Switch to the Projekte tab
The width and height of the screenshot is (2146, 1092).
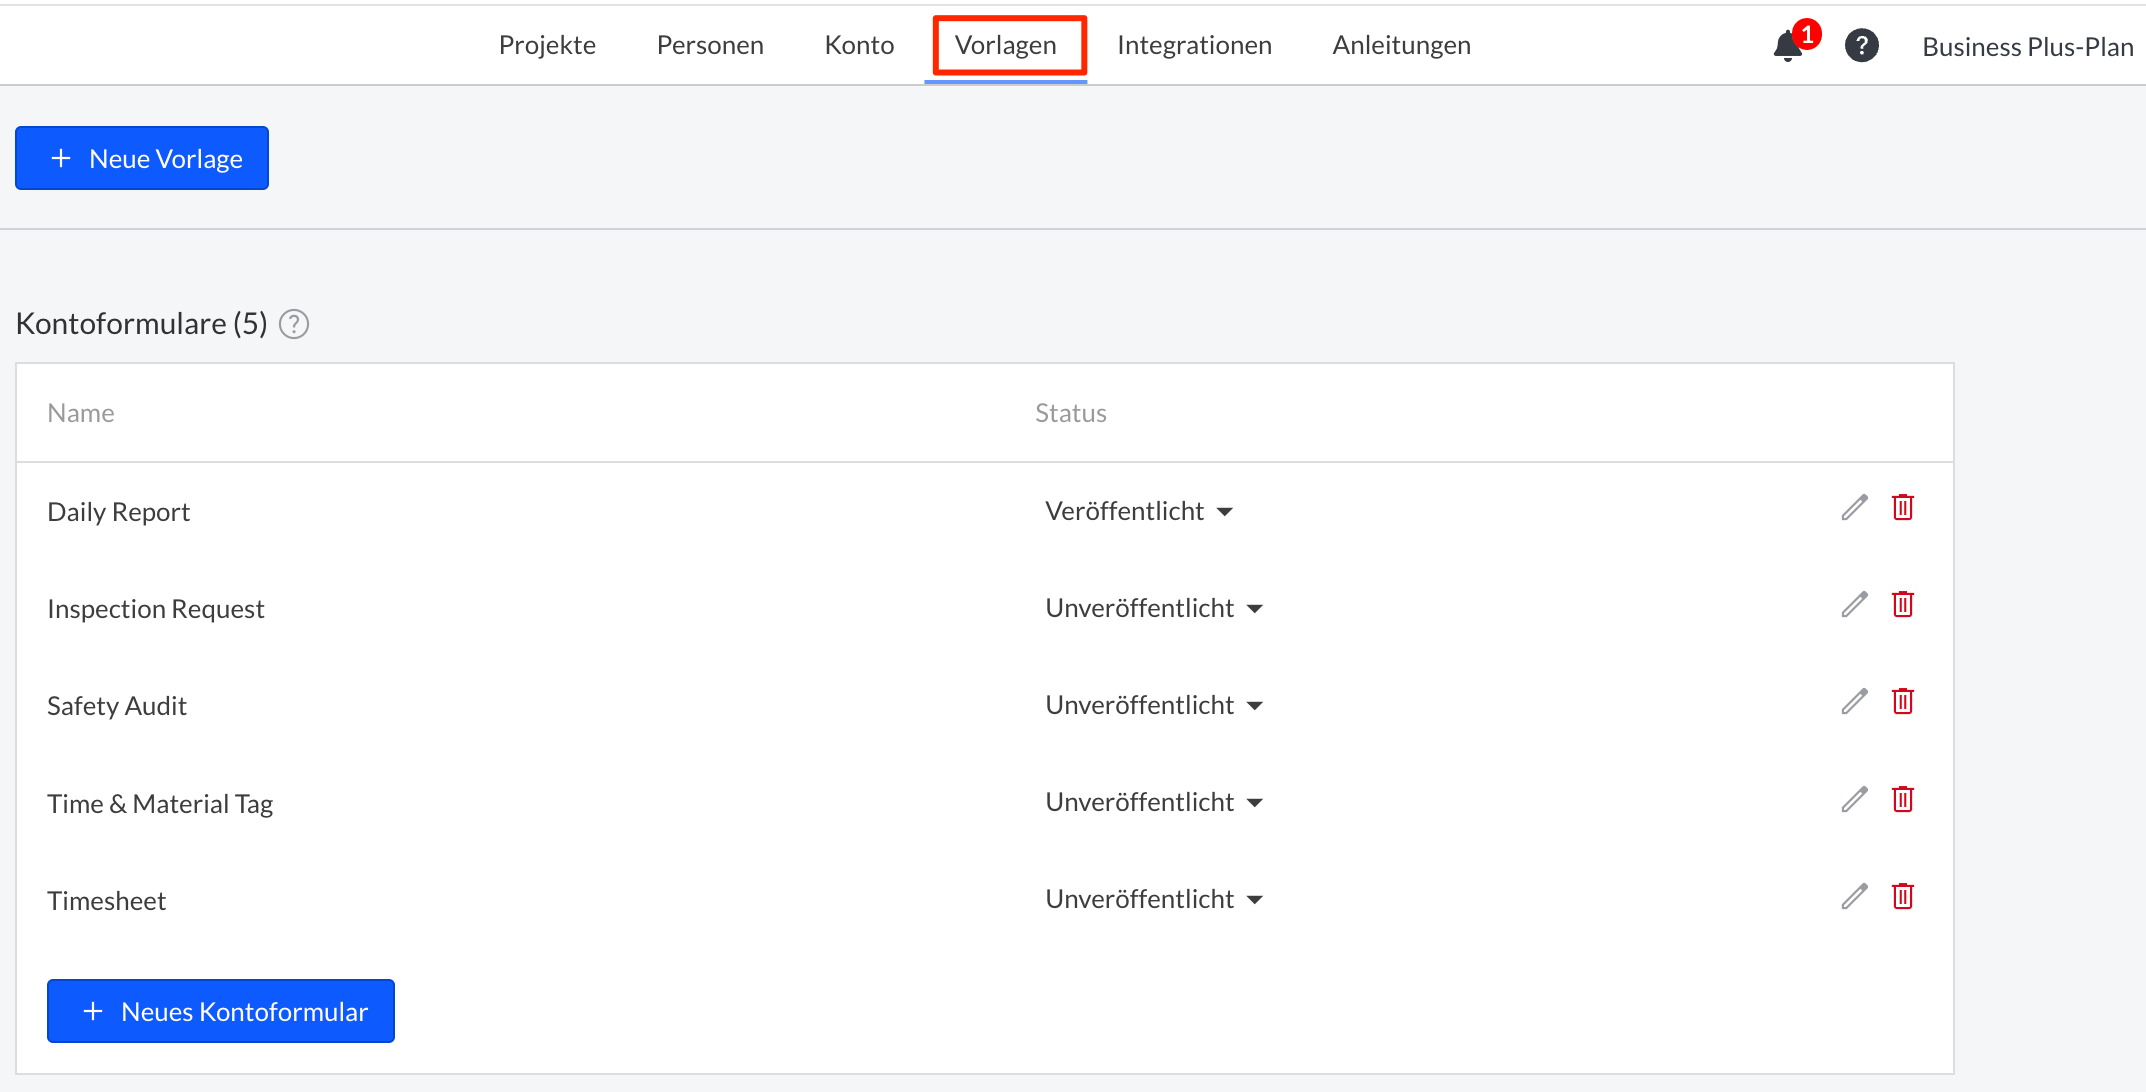click(547, 45)
